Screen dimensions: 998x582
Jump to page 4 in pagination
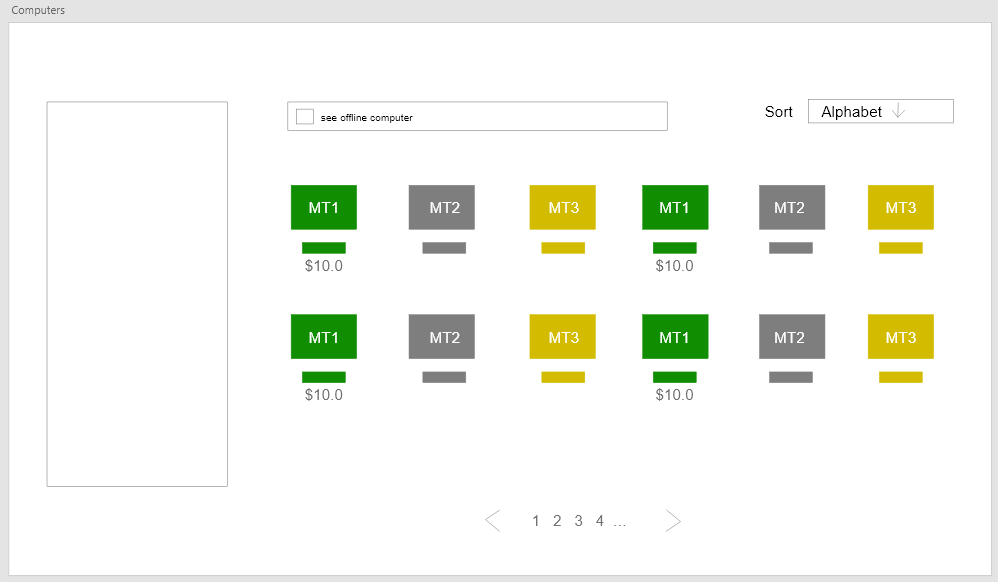[600, 521]
